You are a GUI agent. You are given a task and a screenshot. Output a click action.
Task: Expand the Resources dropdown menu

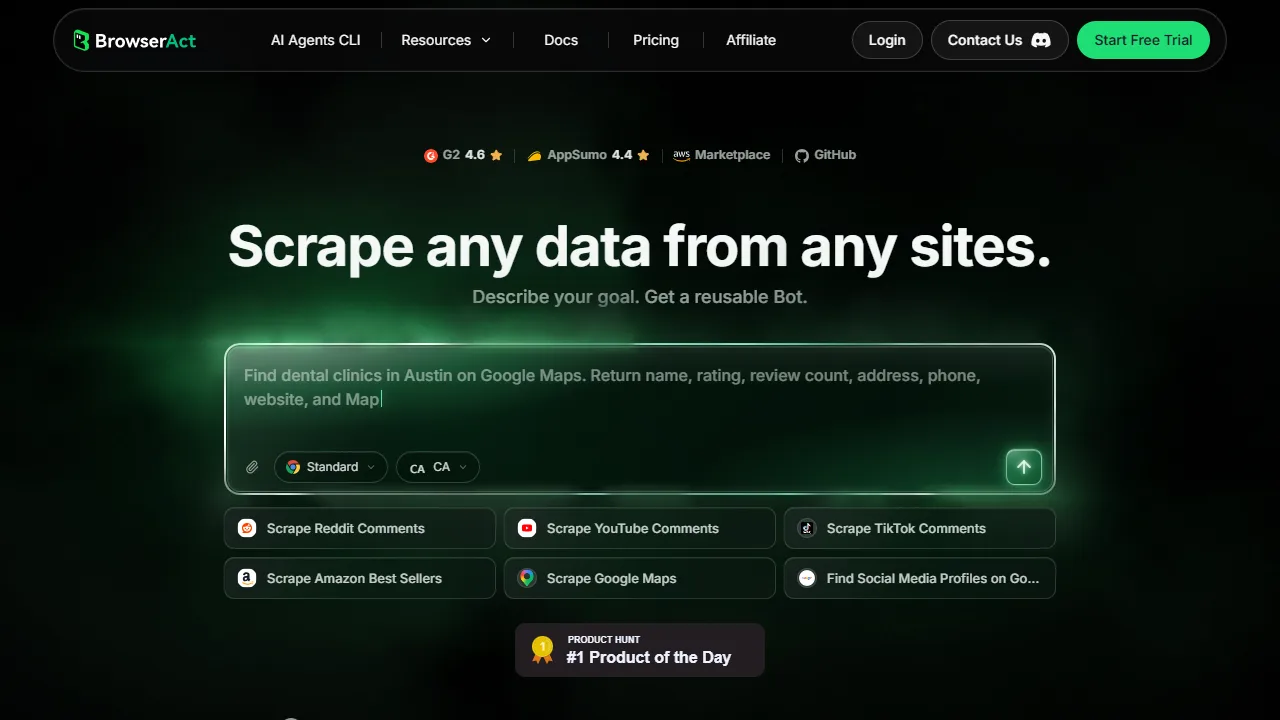(446, 40)
